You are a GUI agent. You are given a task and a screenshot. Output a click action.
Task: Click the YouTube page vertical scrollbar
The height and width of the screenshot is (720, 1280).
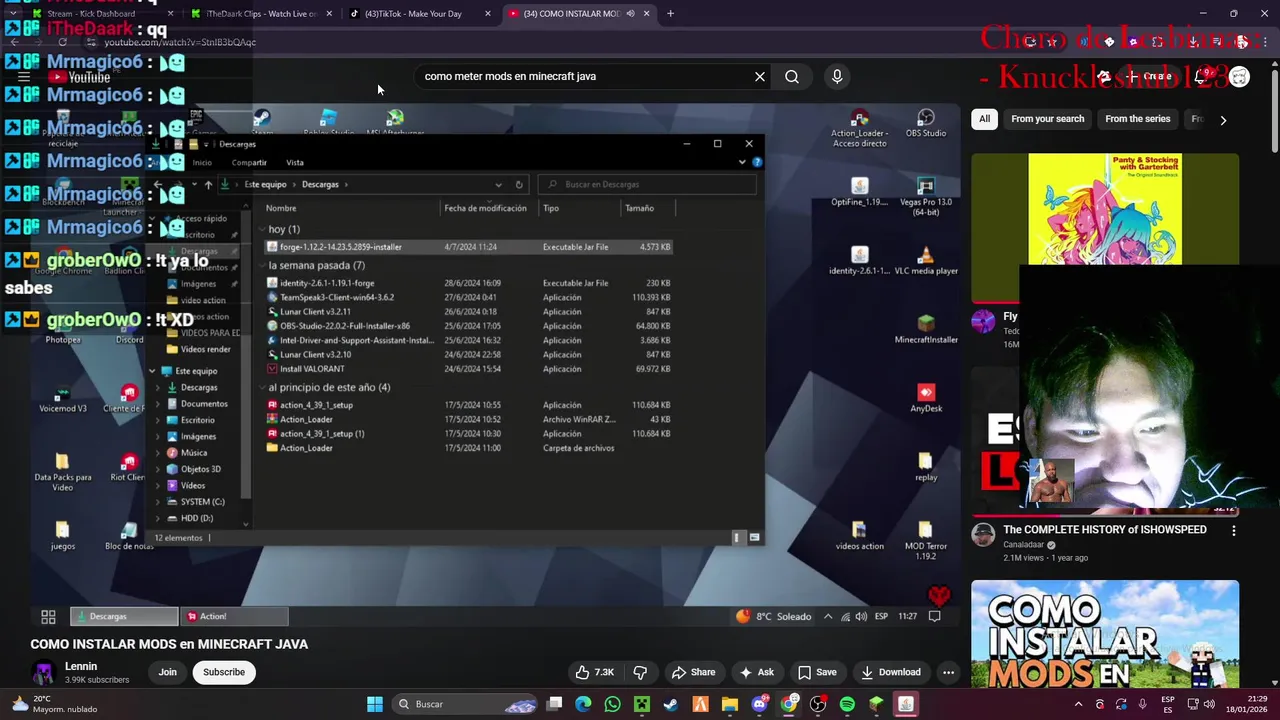tap(1274, 110)
